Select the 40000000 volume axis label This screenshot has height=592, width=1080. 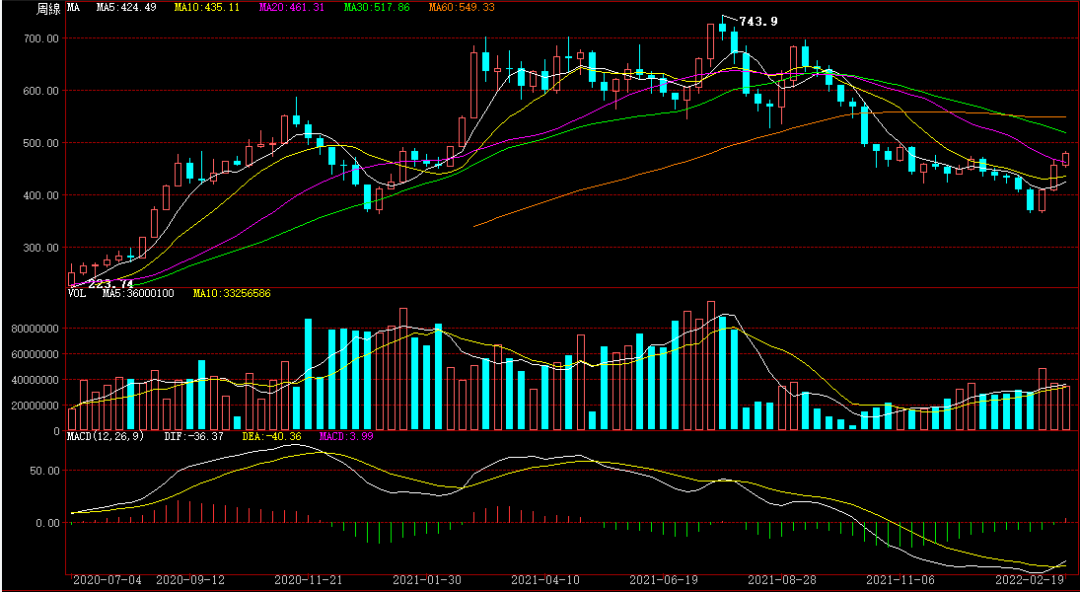tap(37, 380)
